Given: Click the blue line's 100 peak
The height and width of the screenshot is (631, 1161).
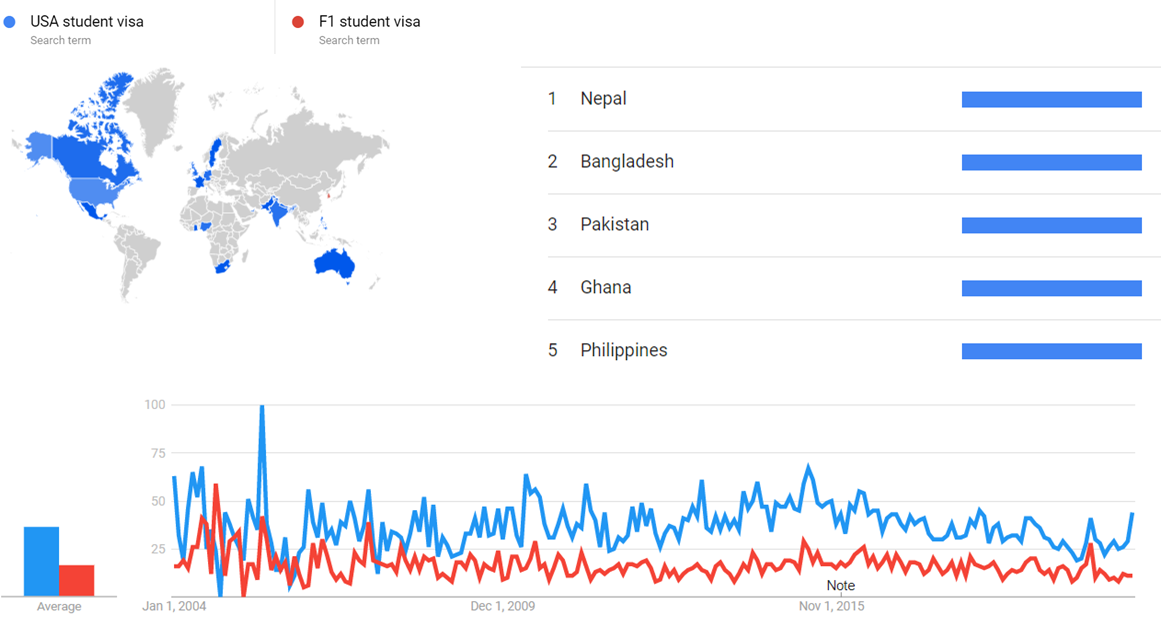Looking at the screenshot, I should coord(262,407).
